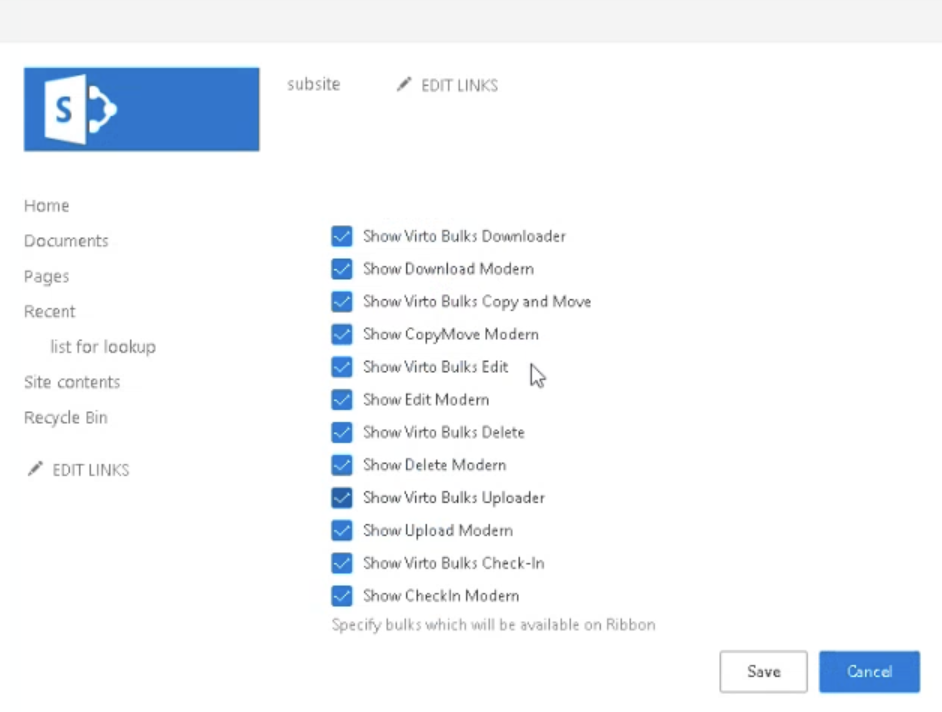942x712 pixels.
Task: Click the subsite top navigation link
Action: coord(314,84)
